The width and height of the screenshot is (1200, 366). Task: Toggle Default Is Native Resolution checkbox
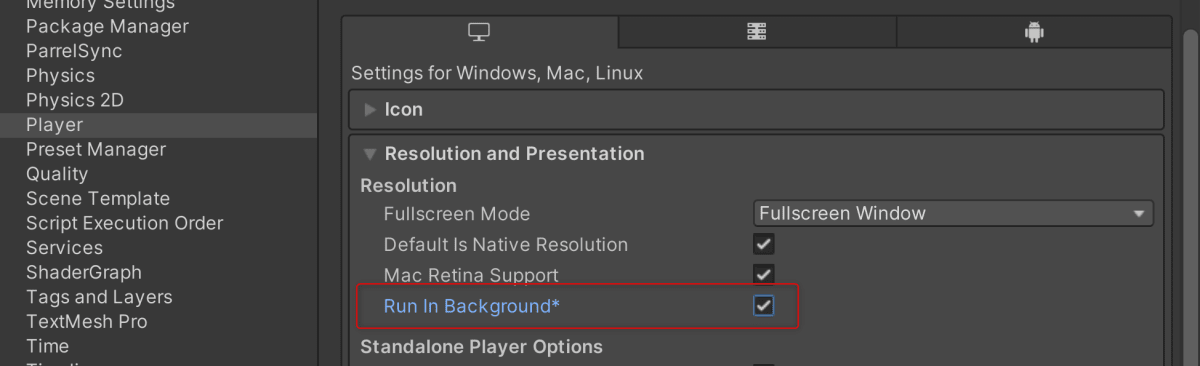tap(764, 244)
